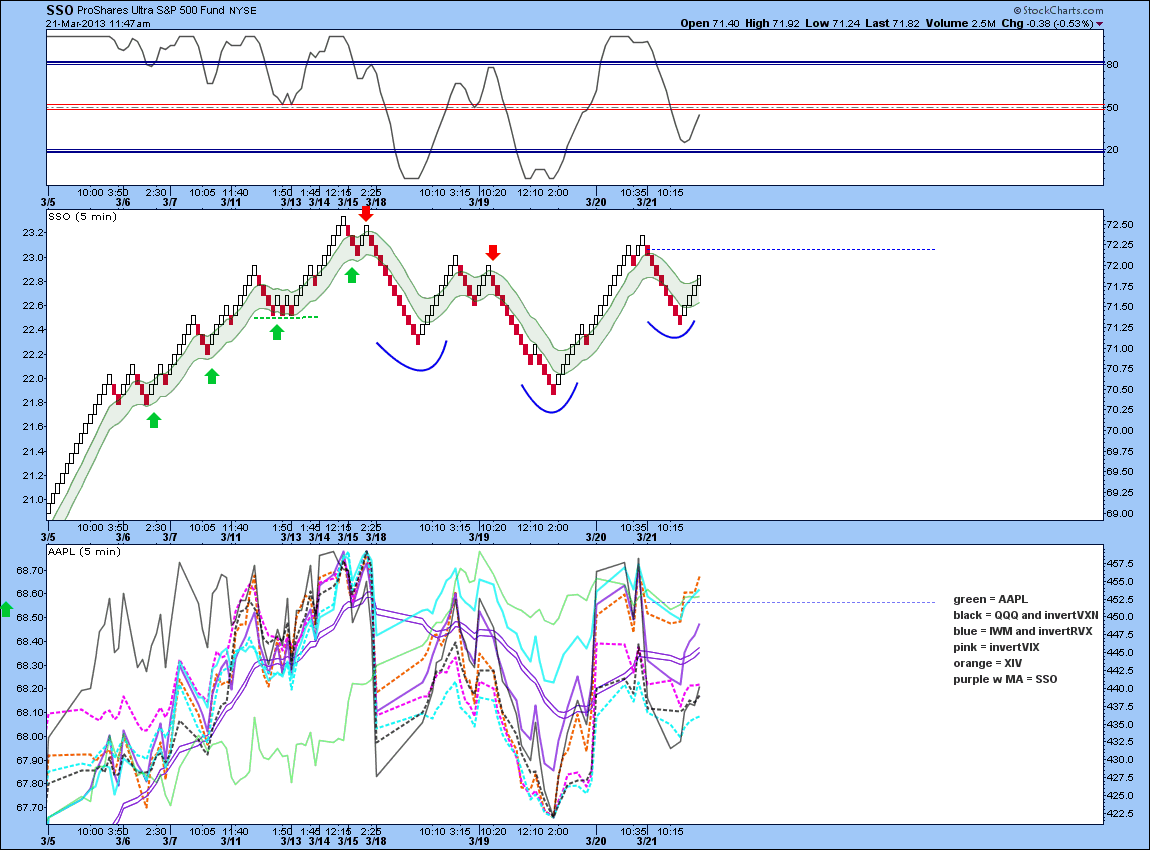Viewport: 1150px width, 850px height.
Task: Click the legend entry pink = invertVIX
Action: [x=997, y=648]
